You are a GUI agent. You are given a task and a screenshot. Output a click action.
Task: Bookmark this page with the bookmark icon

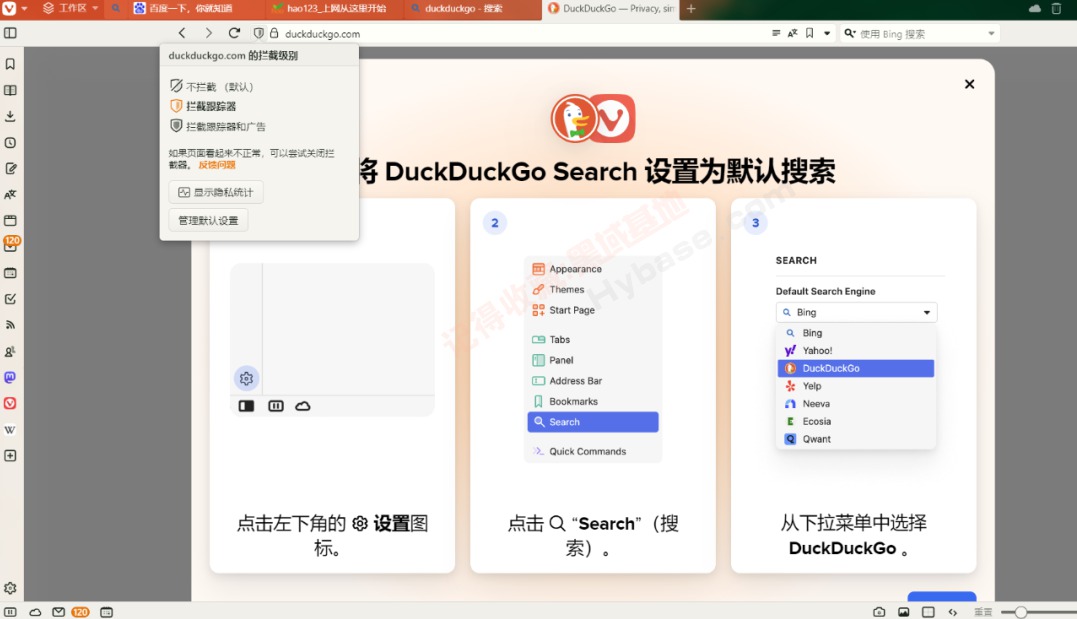tap(810, 33)
